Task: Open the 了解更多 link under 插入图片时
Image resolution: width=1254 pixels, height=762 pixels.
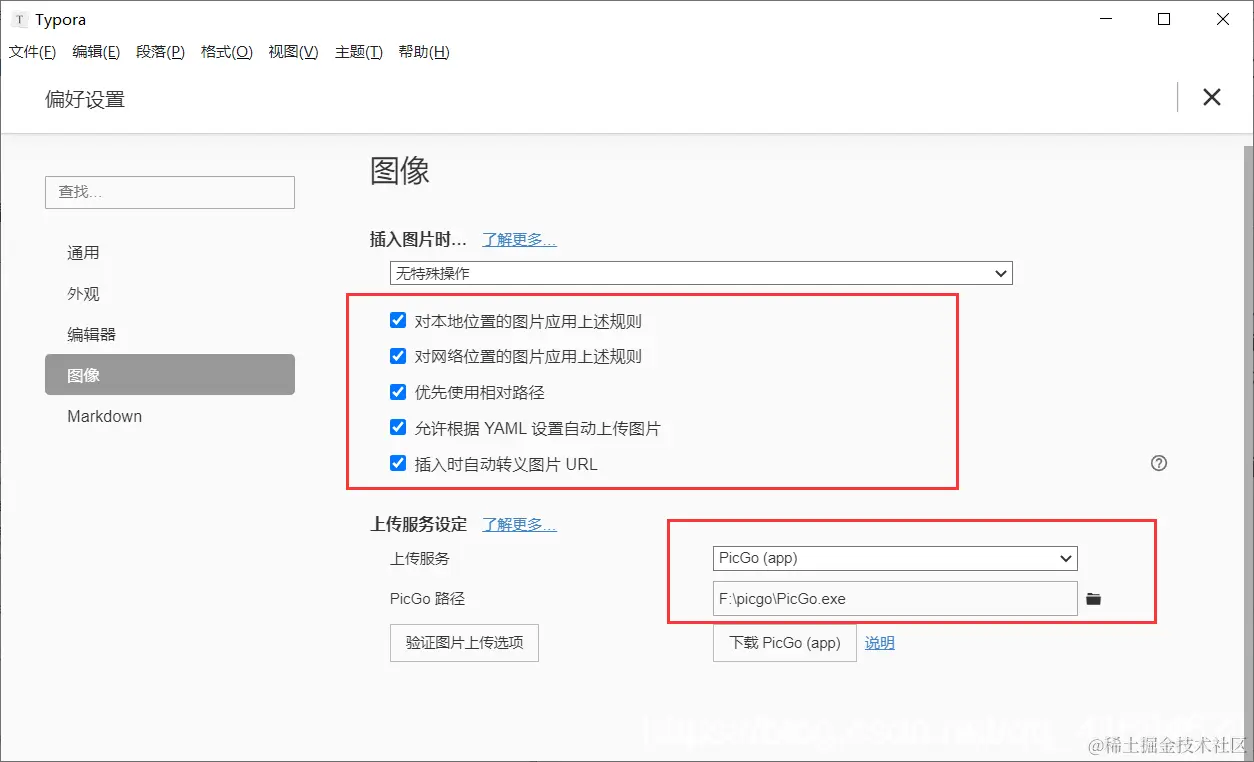Action: point(519,239)
